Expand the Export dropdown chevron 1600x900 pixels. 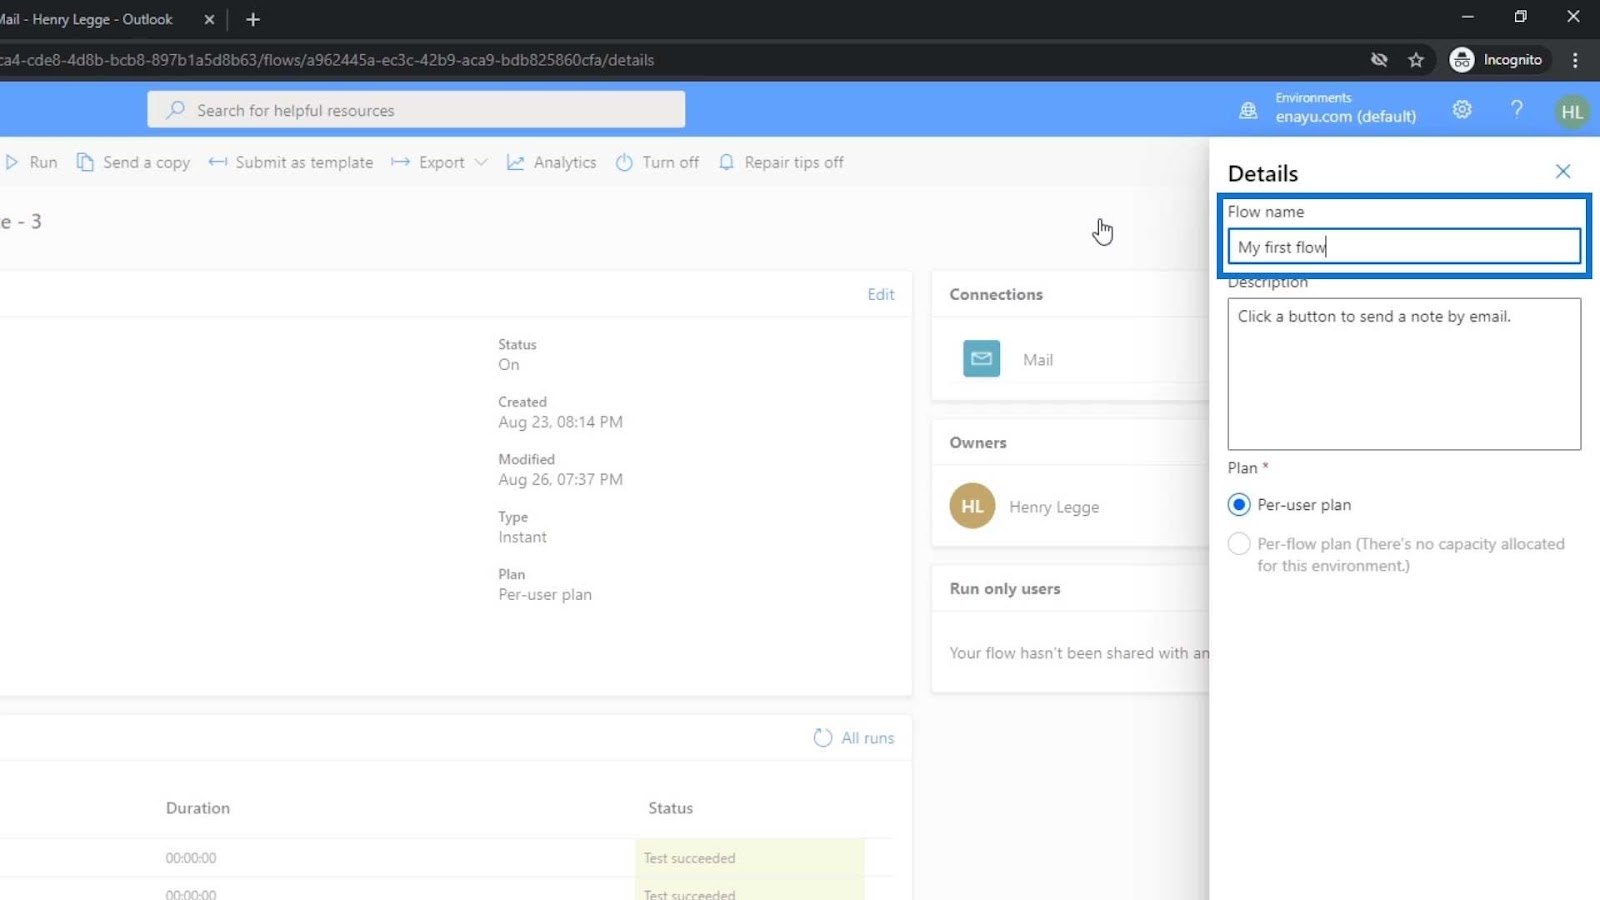[x=481, y=162]
